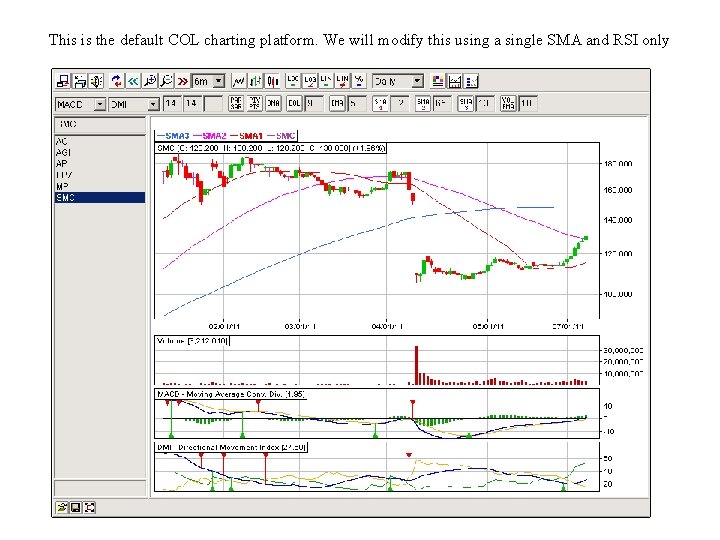The height and width of the screenshot is (540, 720).
Task: Switch to bar chart style icon
Action: (x=255, y=81)
